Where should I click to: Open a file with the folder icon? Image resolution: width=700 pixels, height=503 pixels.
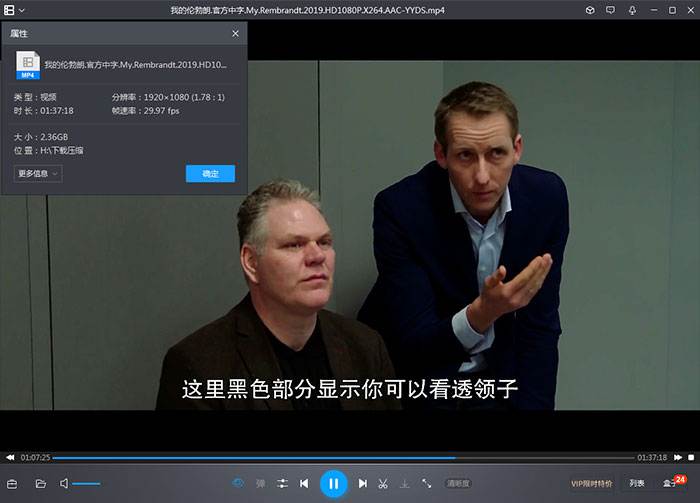click(x=41, y=484)
